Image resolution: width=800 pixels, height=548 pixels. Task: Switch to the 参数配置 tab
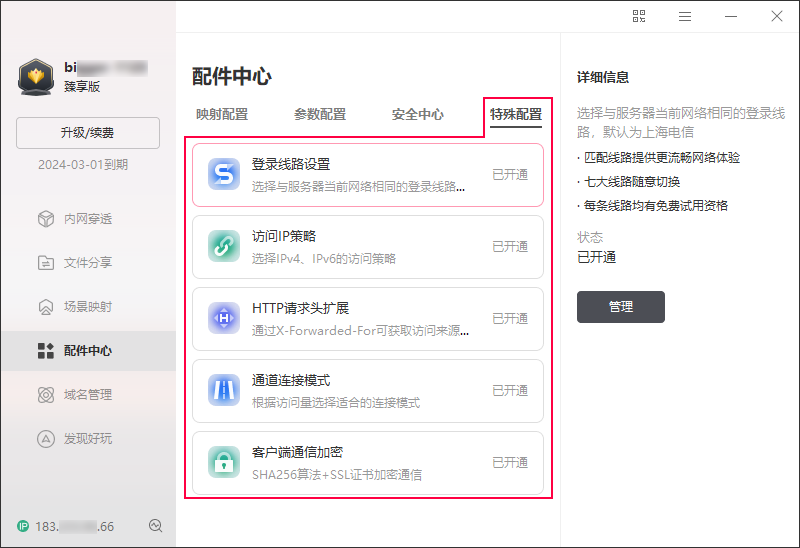[x=319, y=114]
